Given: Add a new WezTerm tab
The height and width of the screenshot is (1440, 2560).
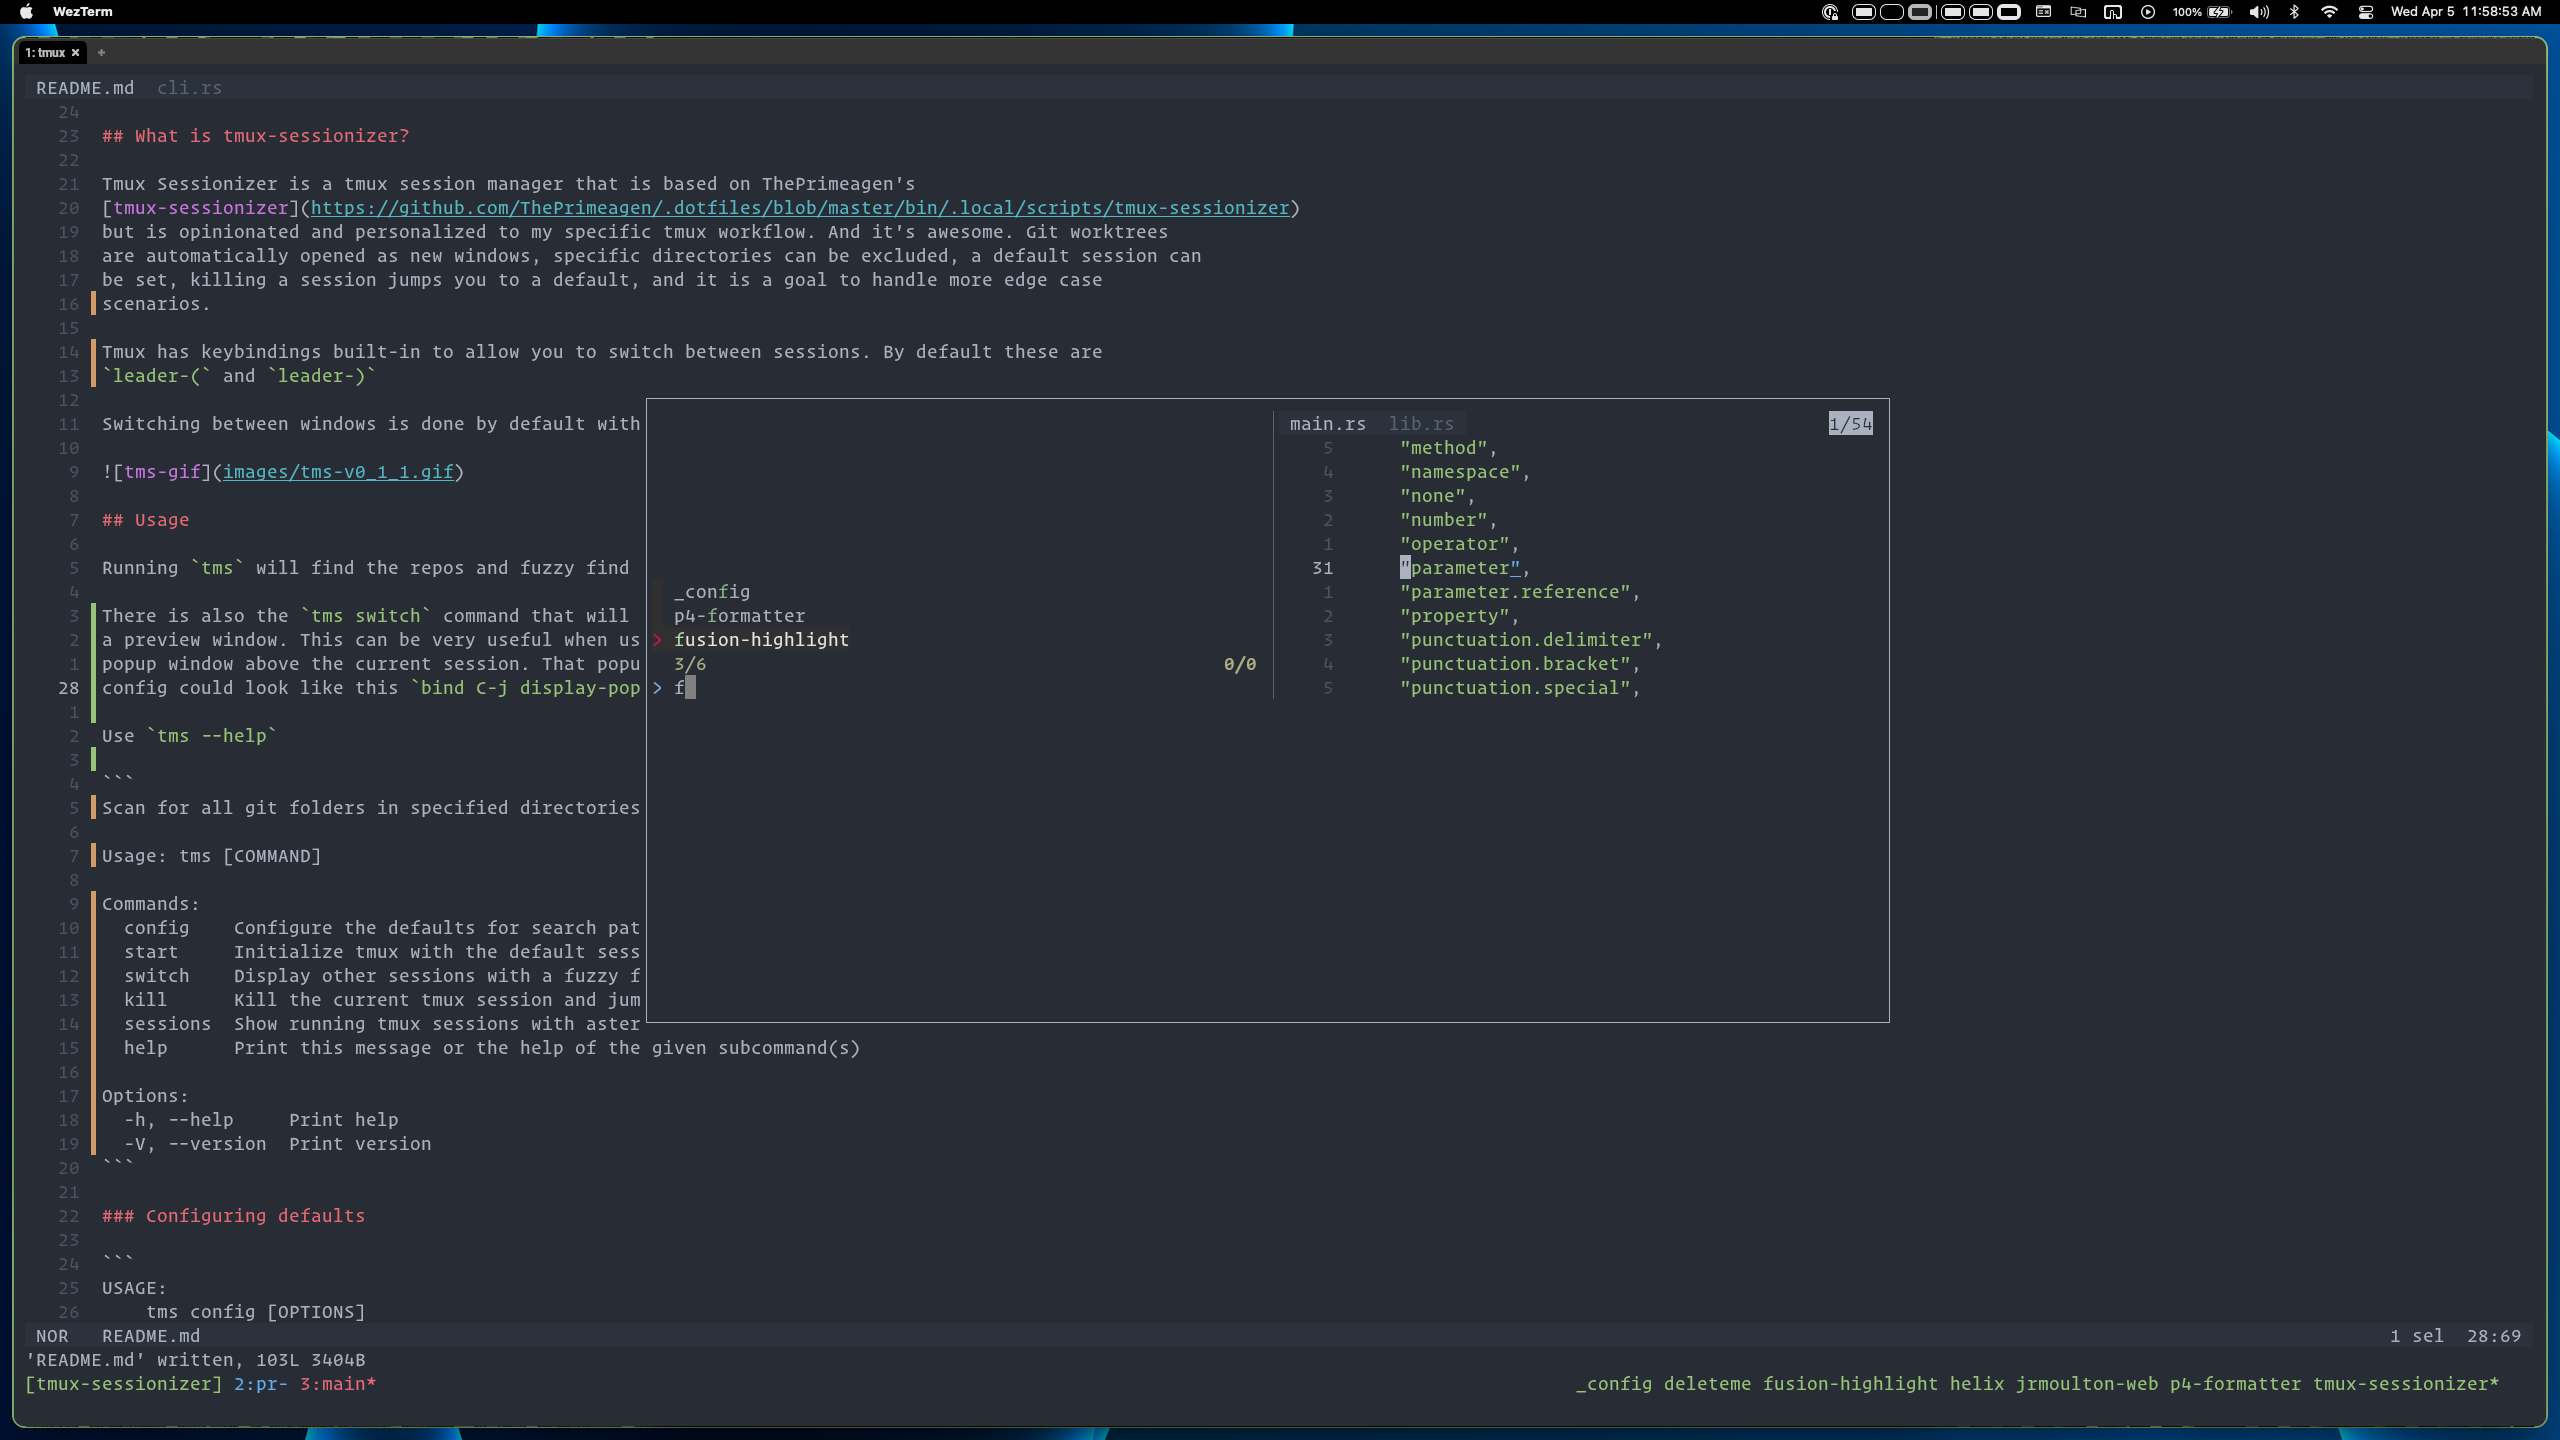Looking at the screenshot, I should coord(101,53).
